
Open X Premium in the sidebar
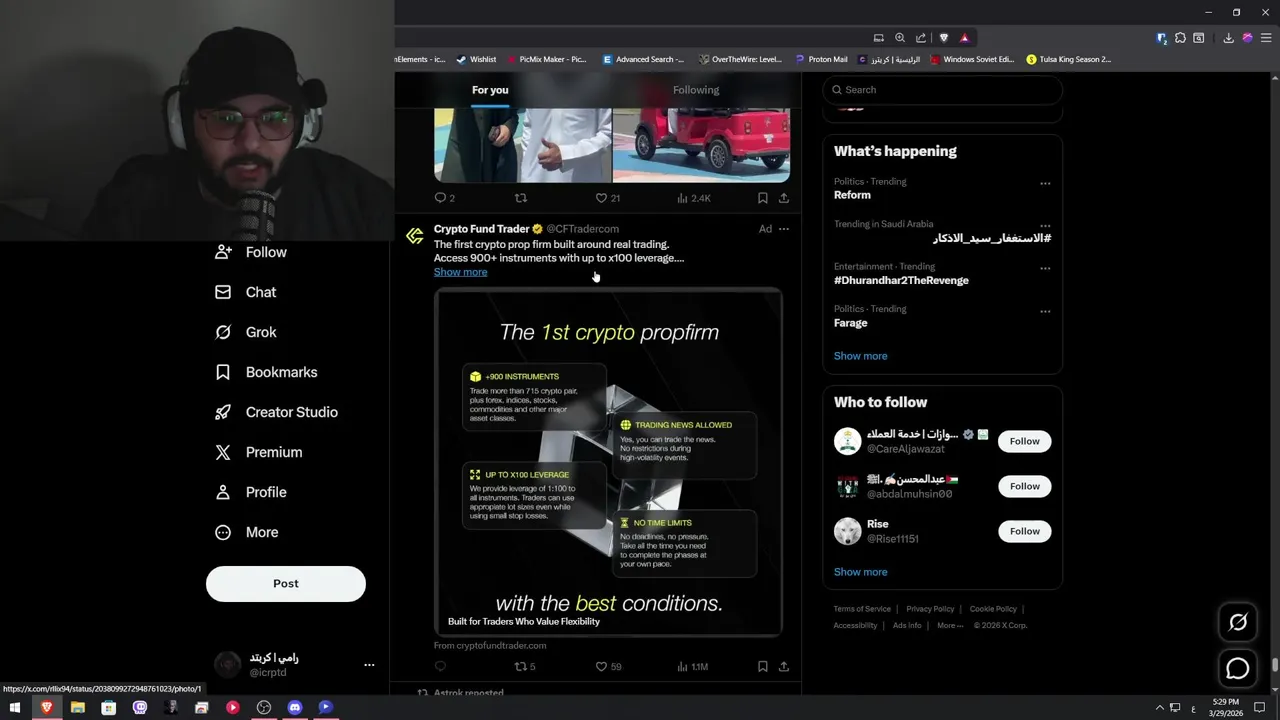[258, 452]
